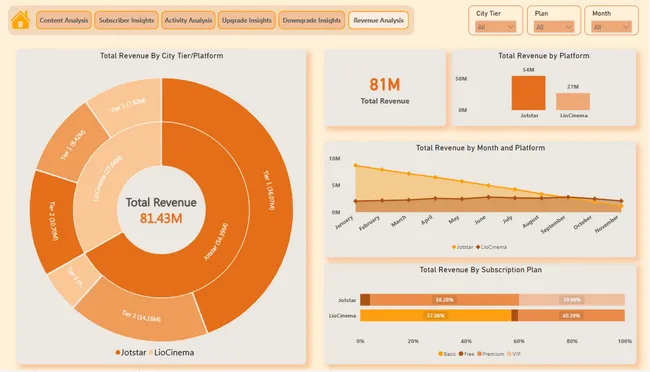This screenshot has width=650, height=372.
Task: Select the Tier 2 (10.70M) sunburst segment
Action: [54, 220]
